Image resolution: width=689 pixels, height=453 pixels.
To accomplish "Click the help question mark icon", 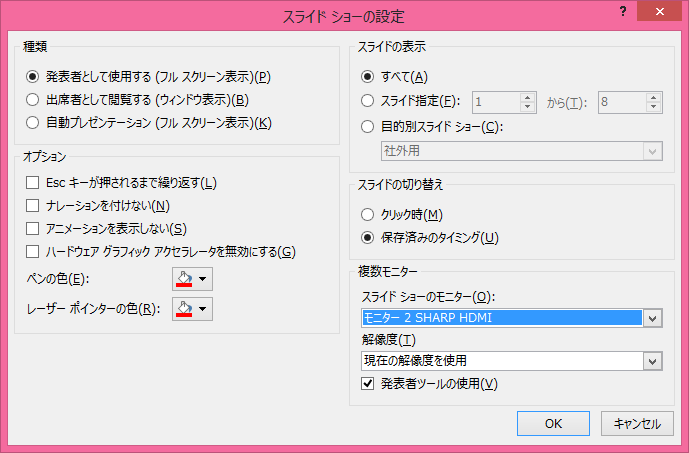I will pyautogui.click(x=623, y=10).
